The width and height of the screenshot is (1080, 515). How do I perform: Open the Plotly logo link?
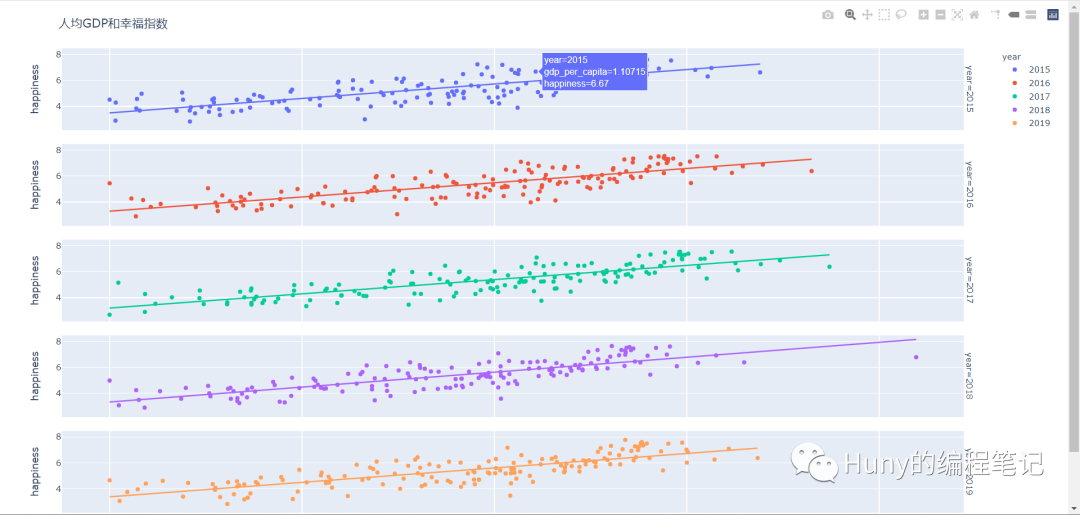pos(1053,15)
